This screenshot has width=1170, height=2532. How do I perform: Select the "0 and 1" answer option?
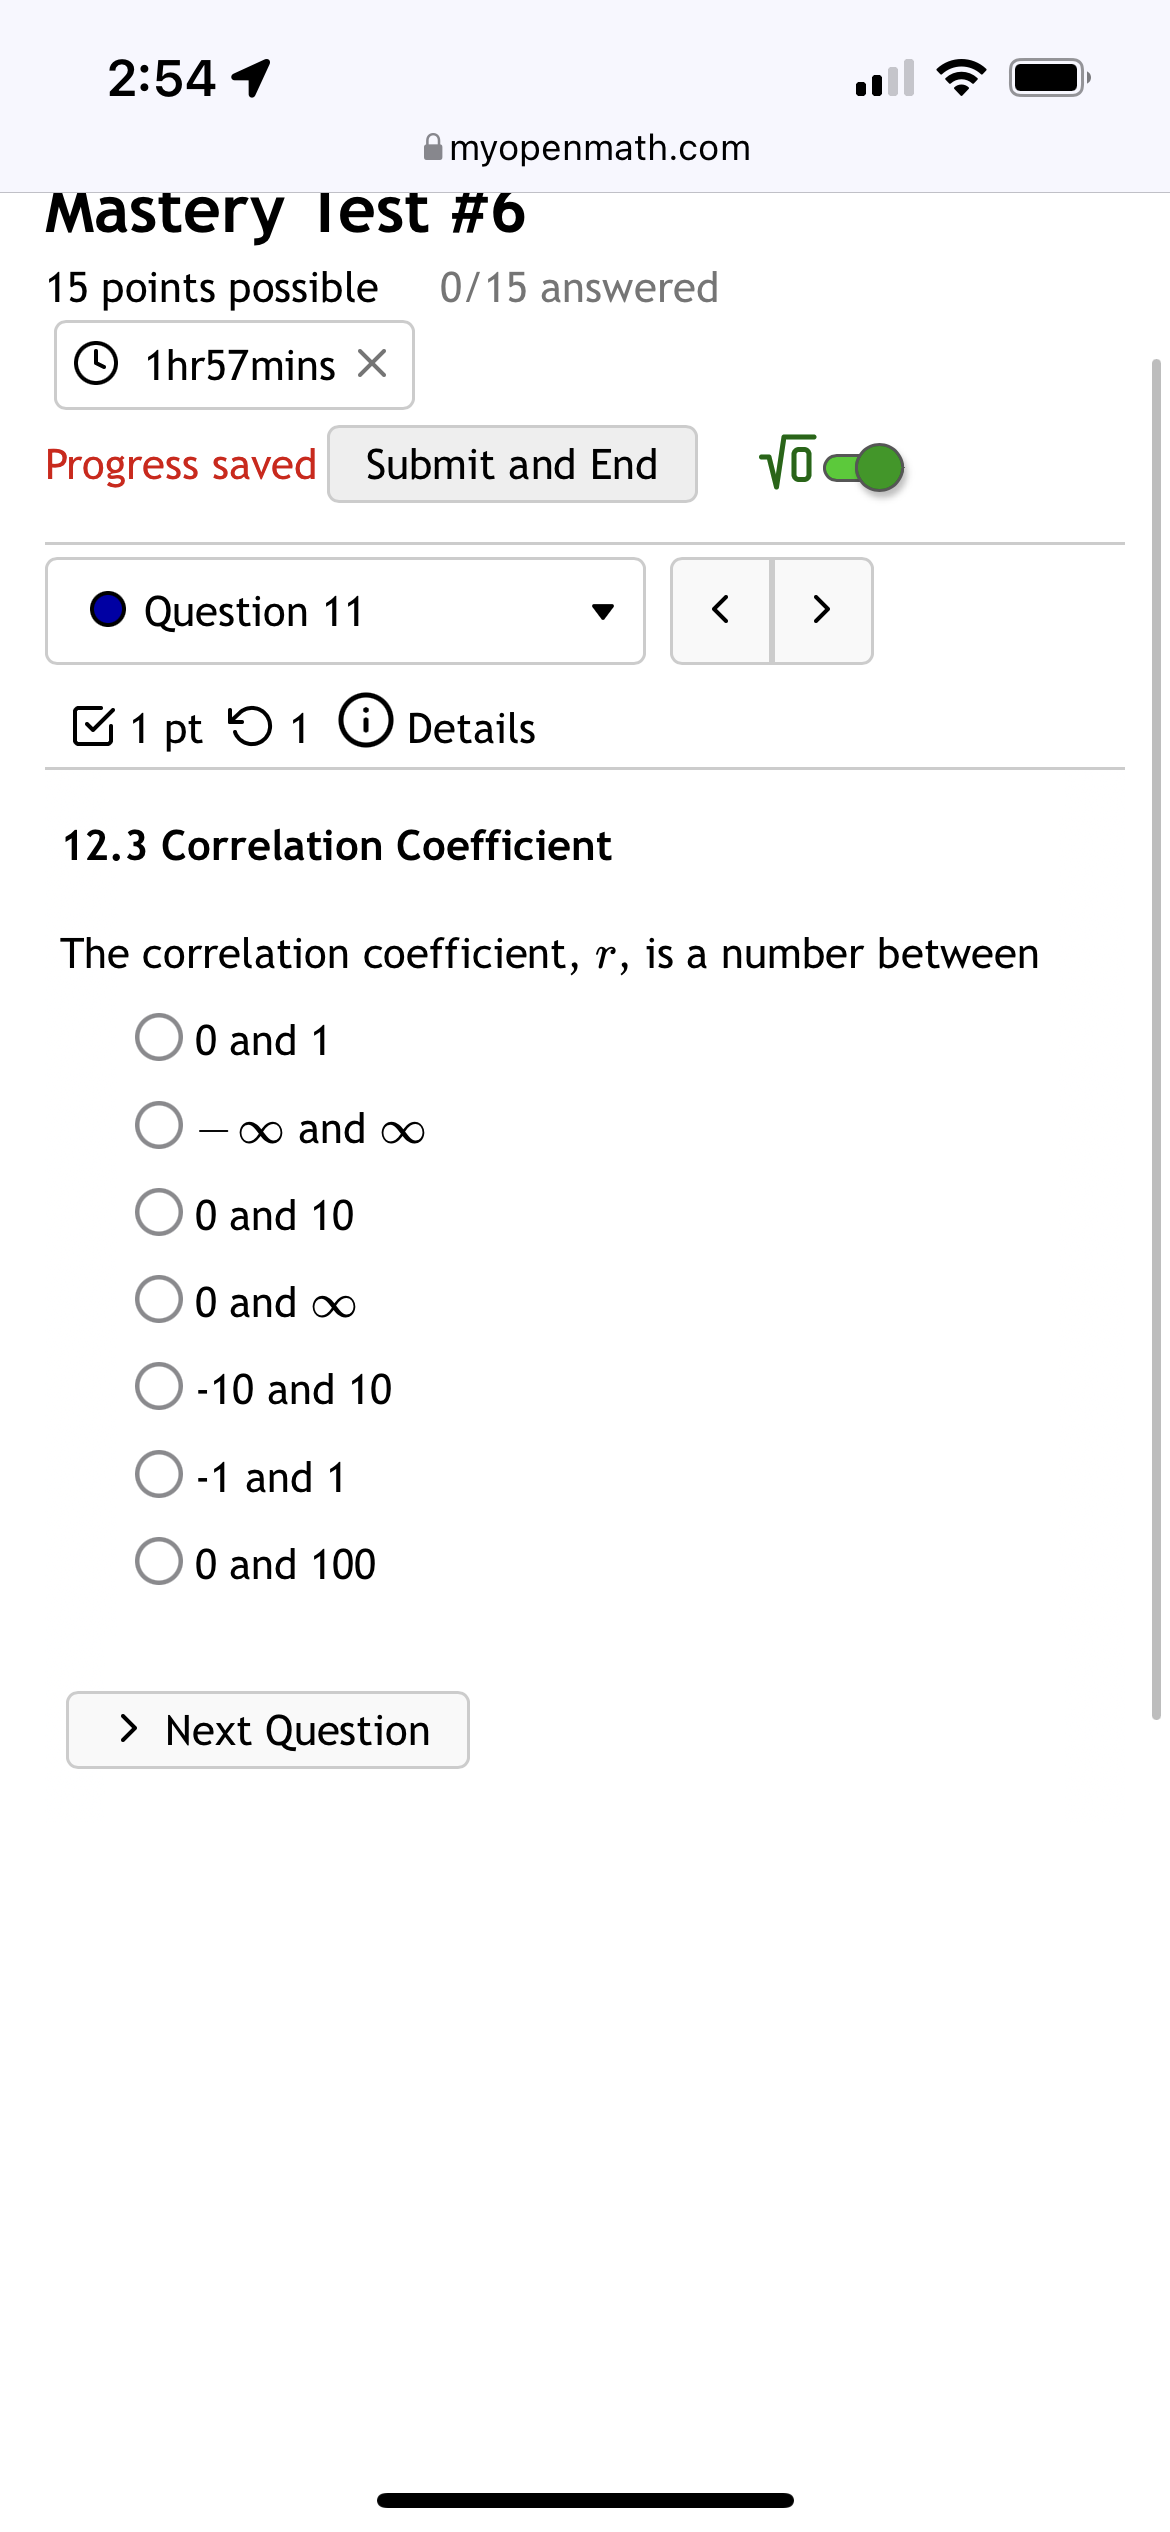(158, 1037)
